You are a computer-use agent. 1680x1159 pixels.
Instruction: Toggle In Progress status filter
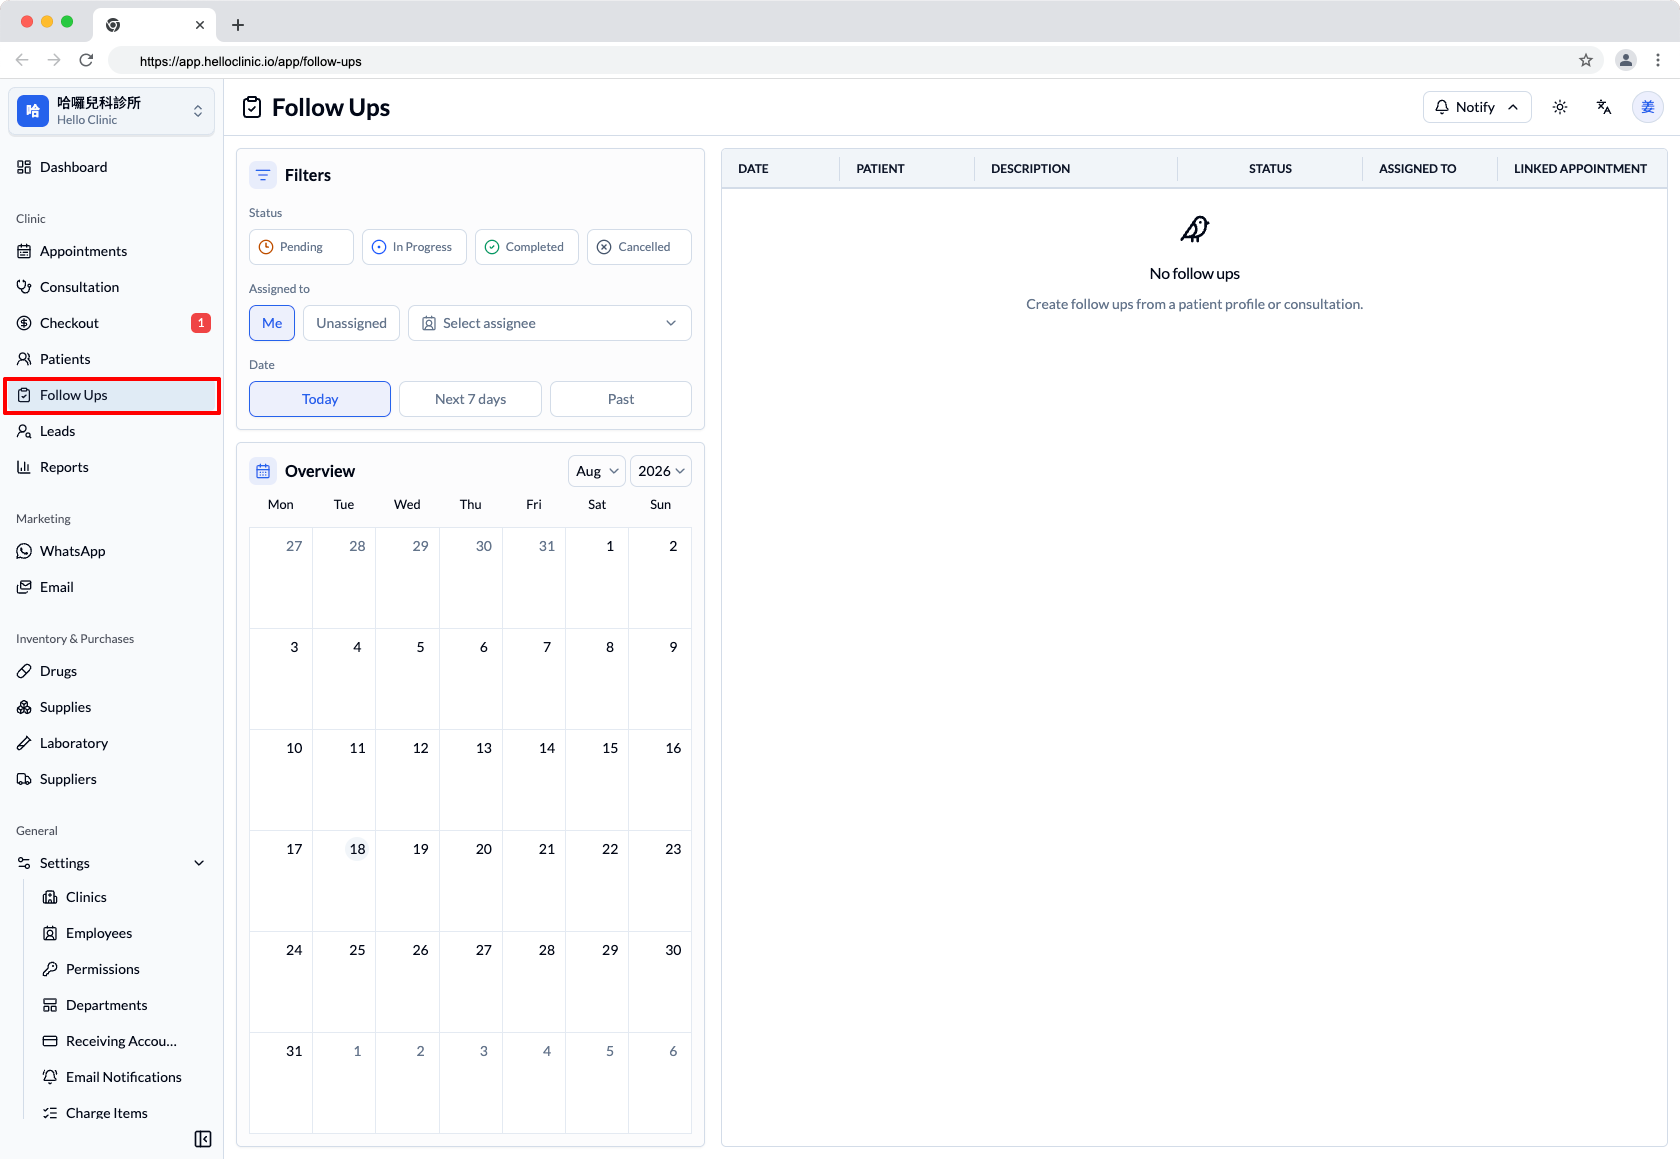(x=414, y=247)
